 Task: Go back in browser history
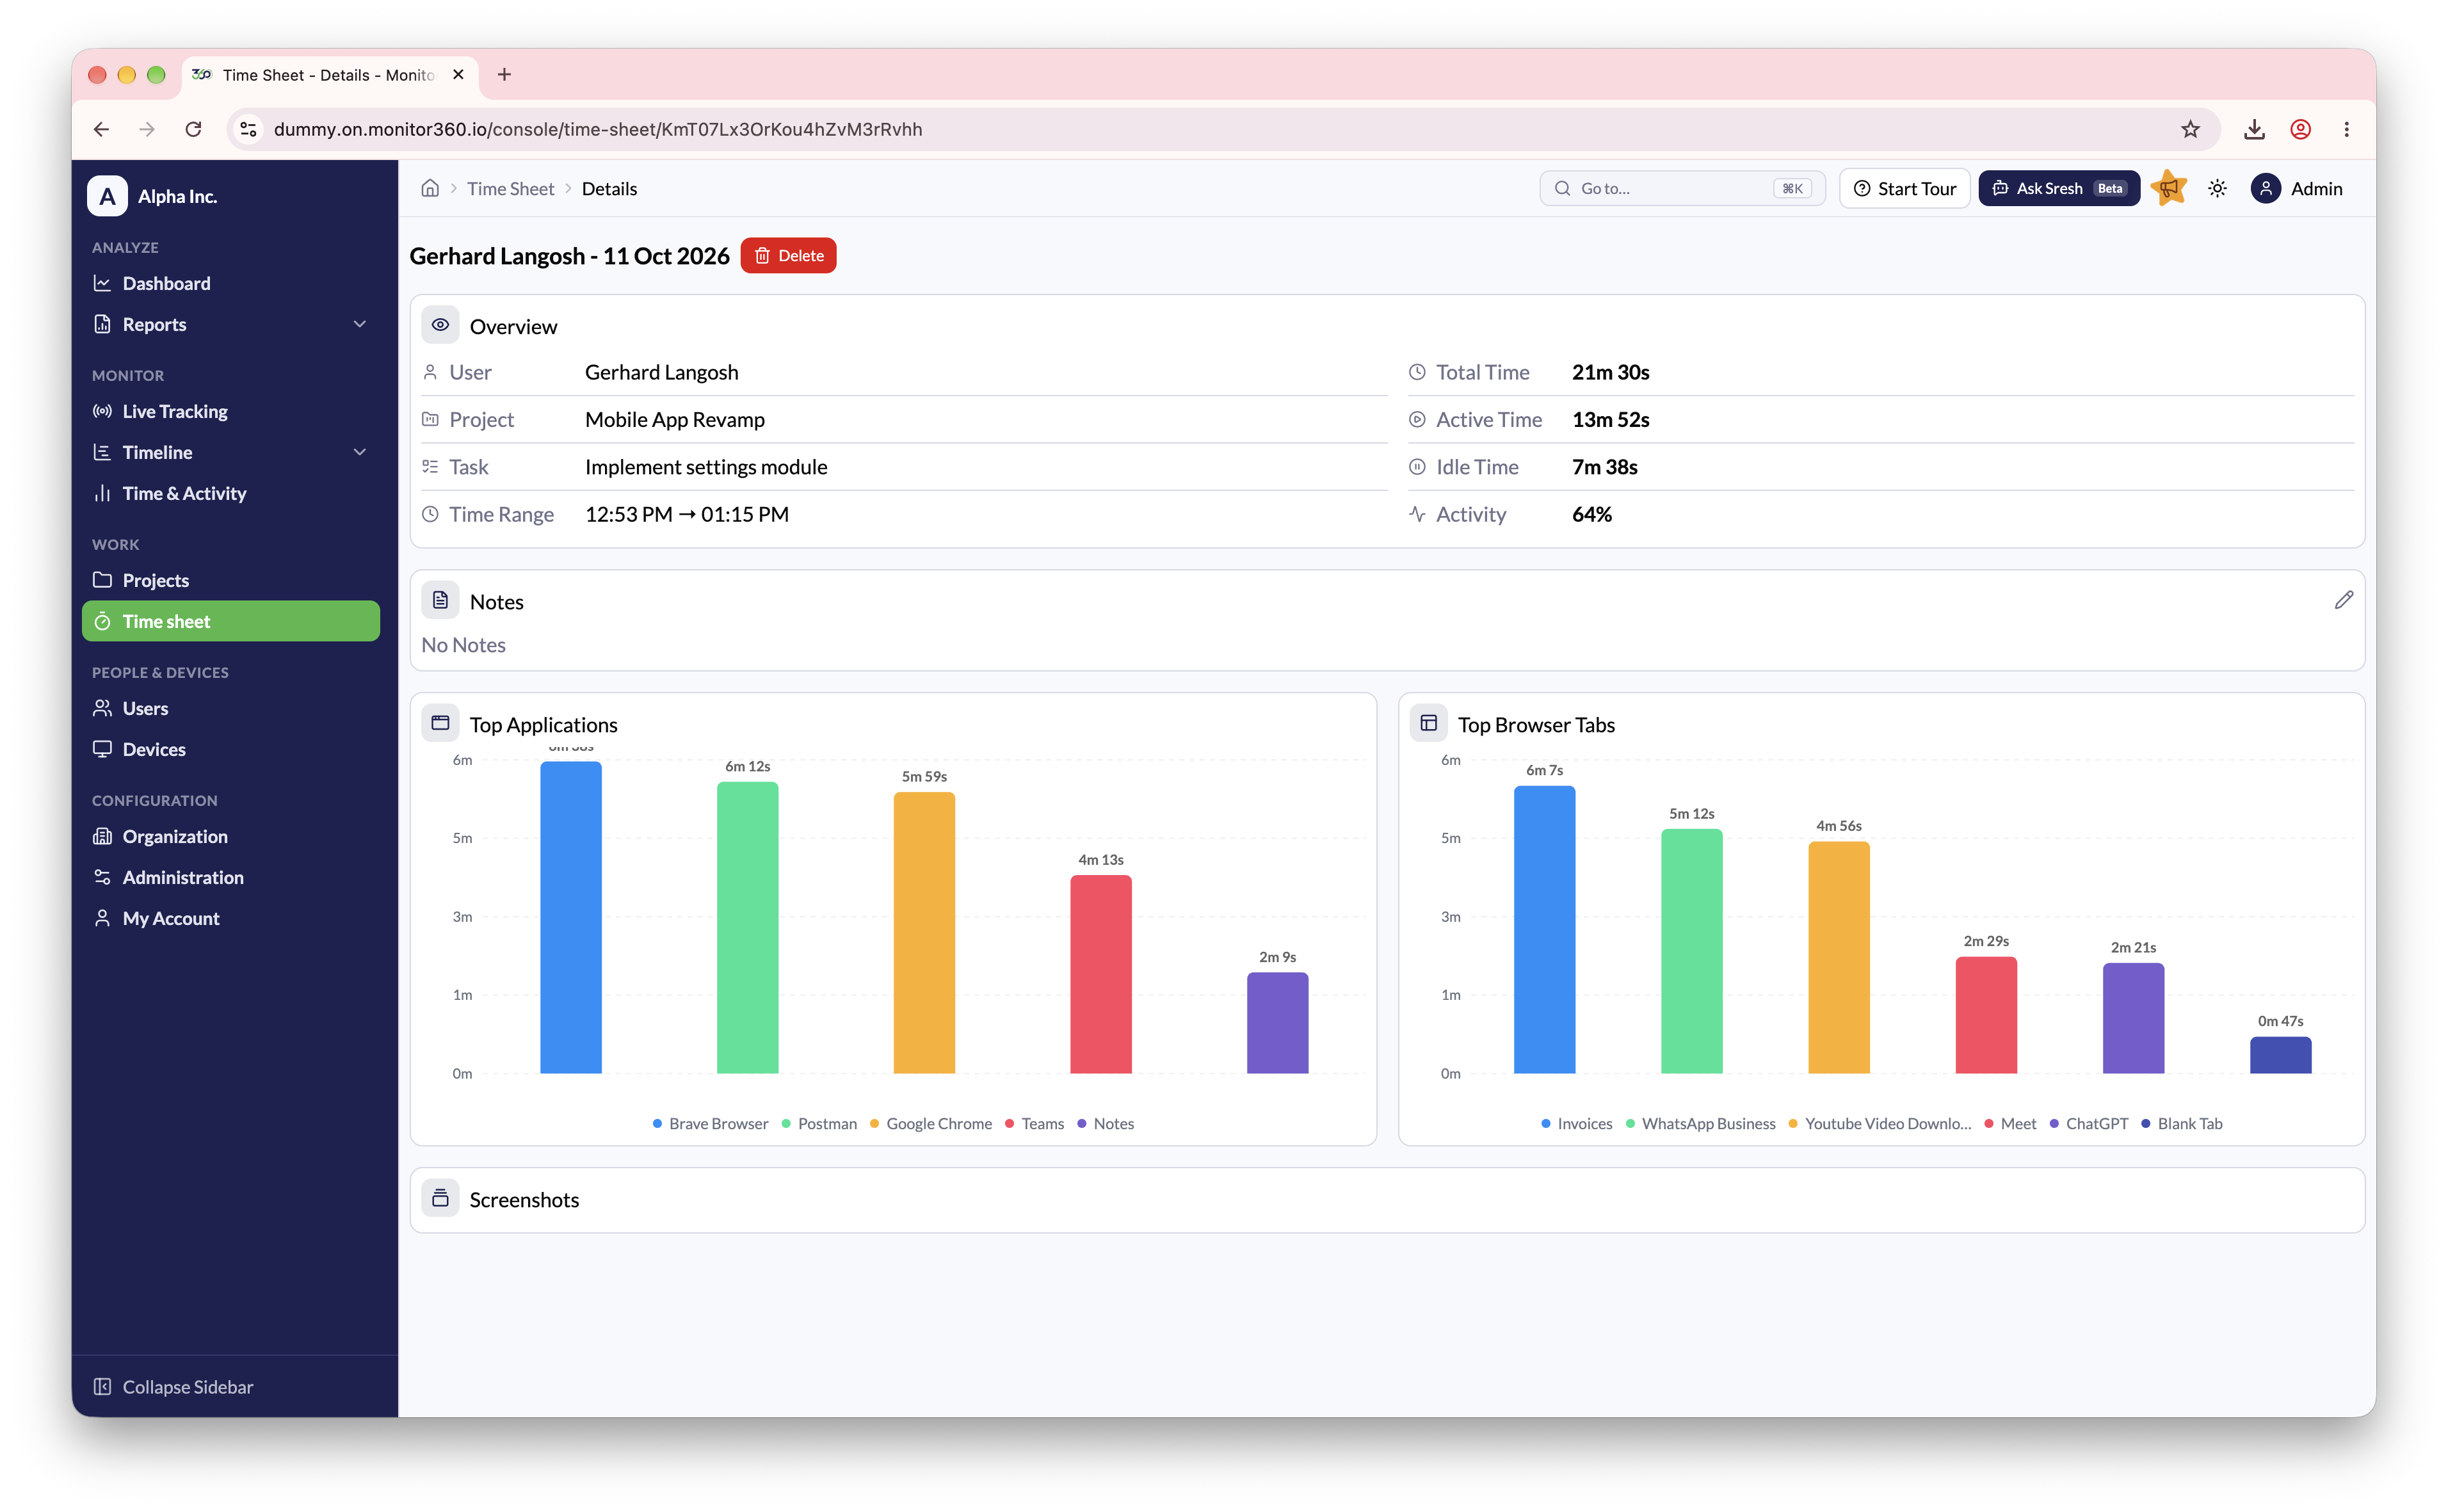[101, 129]
